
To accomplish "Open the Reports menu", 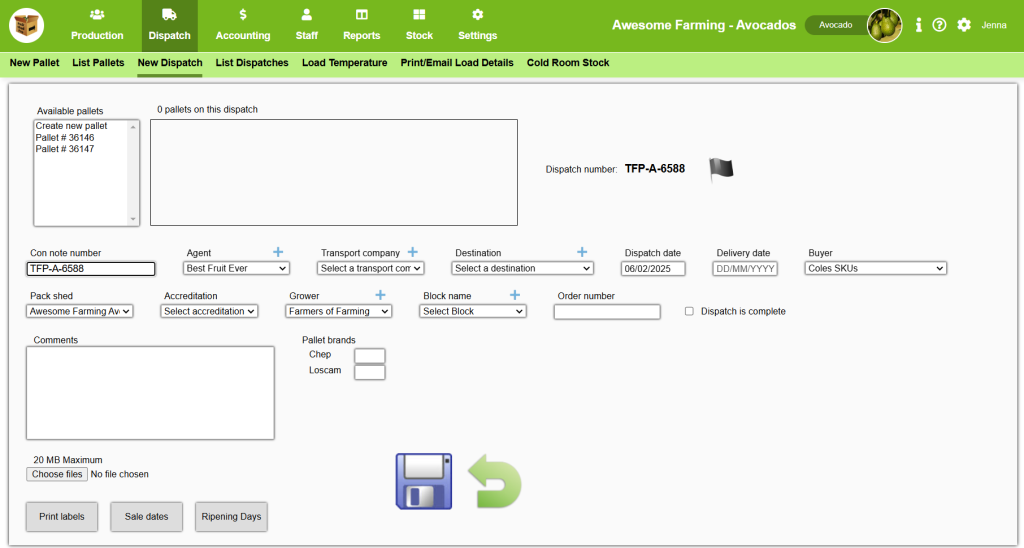I will (362, 26).
